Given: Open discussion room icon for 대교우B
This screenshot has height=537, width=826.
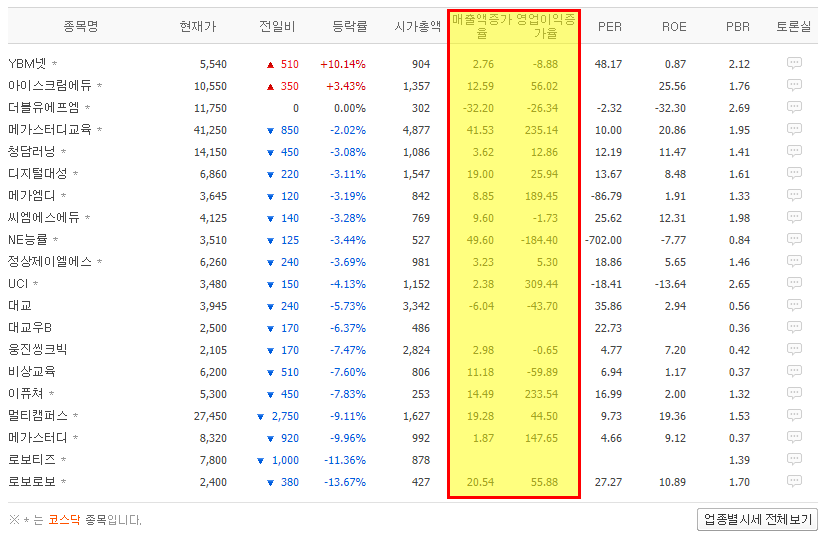Looking at the screenshot, I should [x=794, y=327].
